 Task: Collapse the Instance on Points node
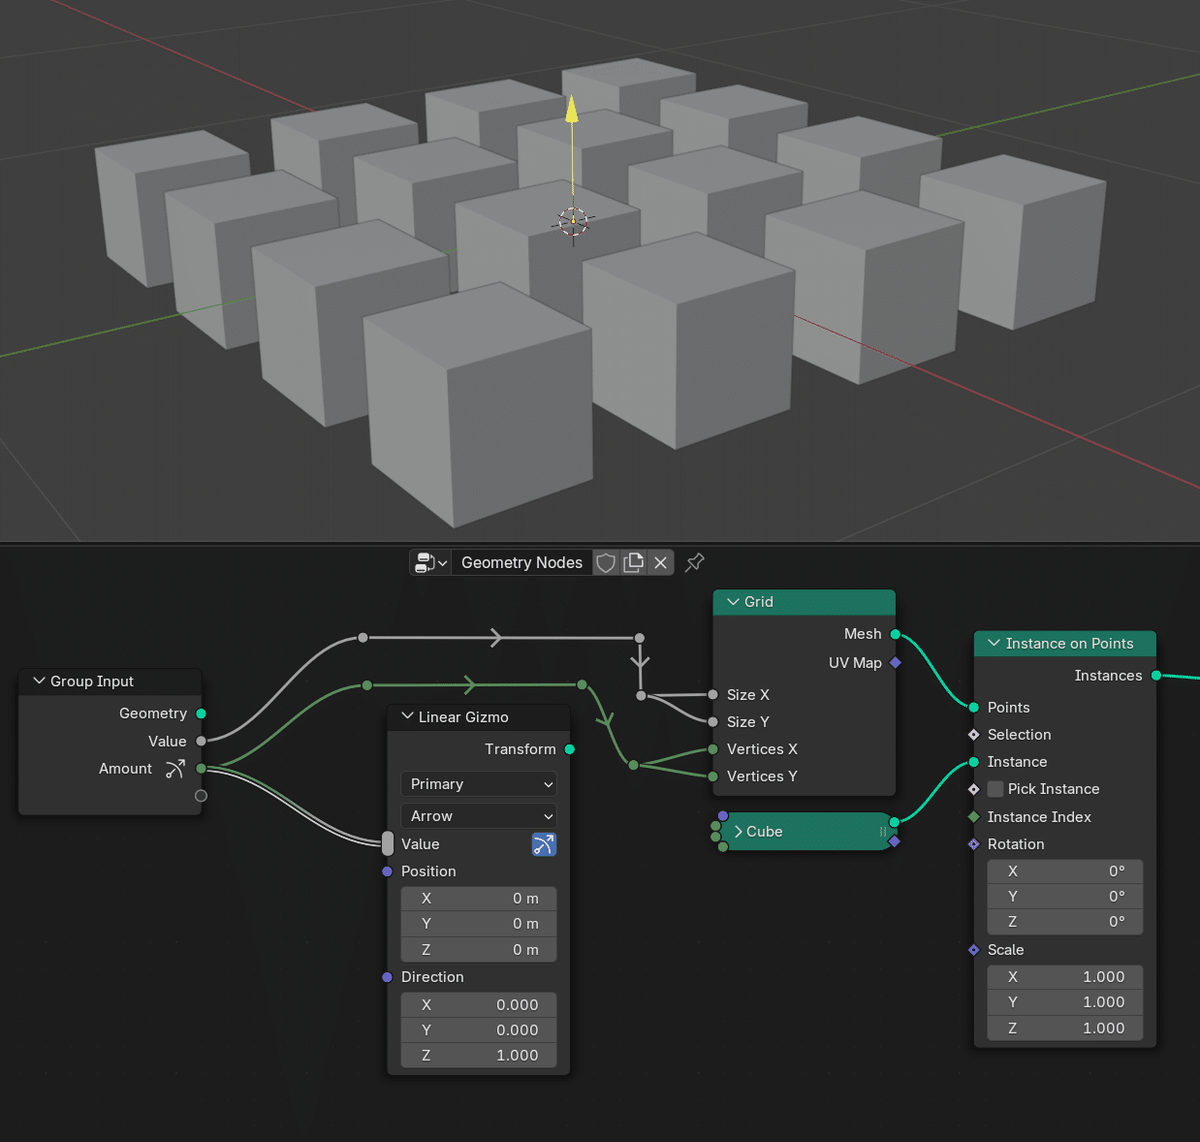[x=994, y=644]
